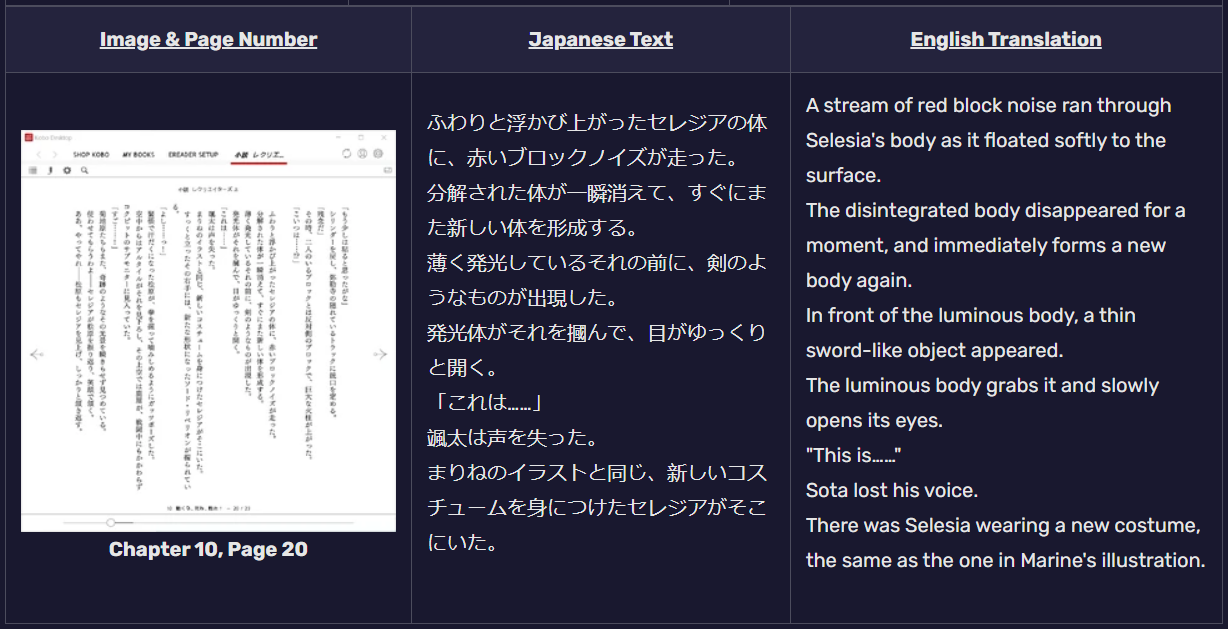Click the Kobo back navigation chevron
Image resolution: width=1228 pixels, height=629 pixels.
coord(39,155)
